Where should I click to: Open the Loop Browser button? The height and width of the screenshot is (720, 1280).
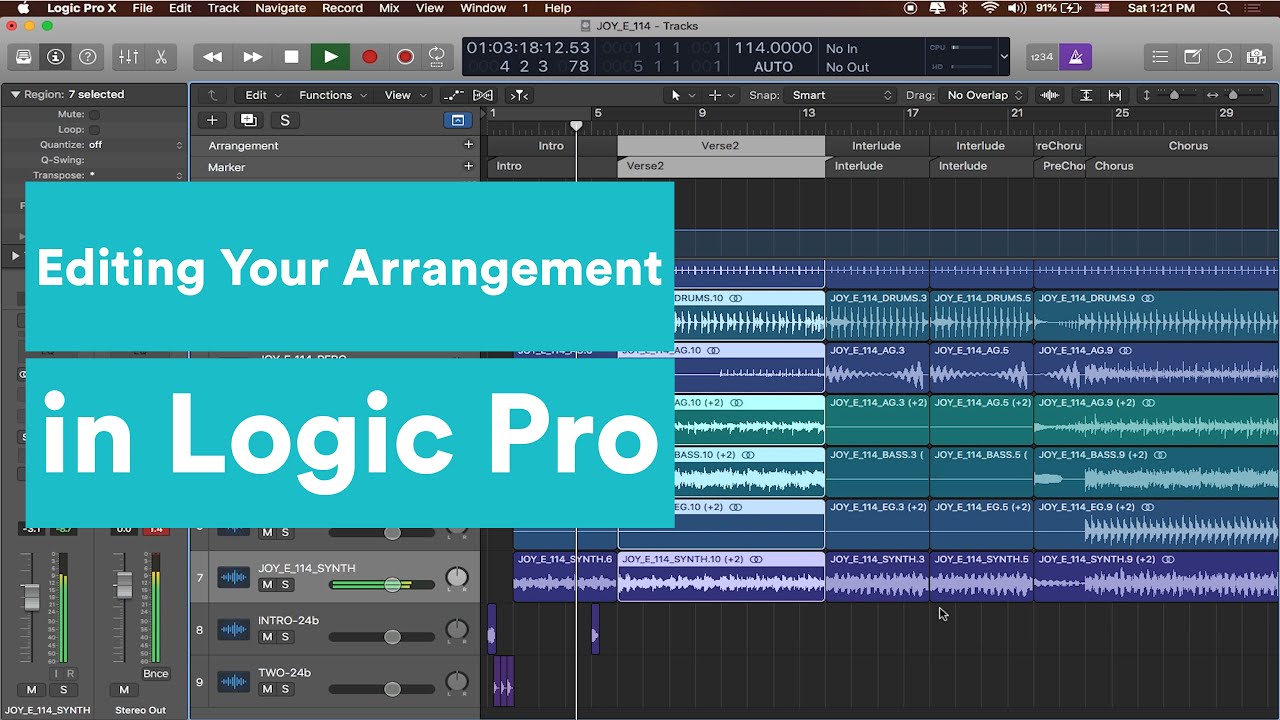tap(1224, 57)
